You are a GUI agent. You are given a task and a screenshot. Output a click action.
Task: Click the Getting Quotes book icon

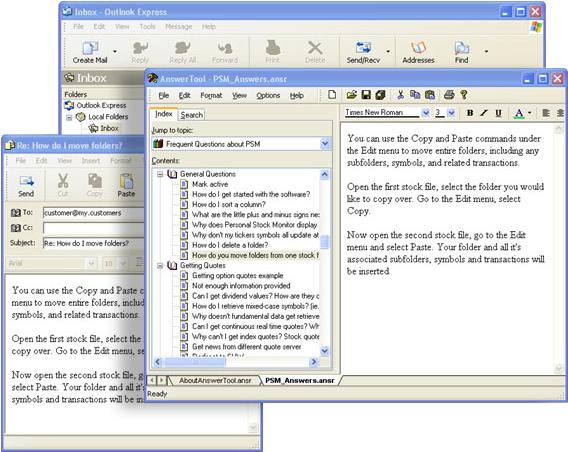click(172, 265)
